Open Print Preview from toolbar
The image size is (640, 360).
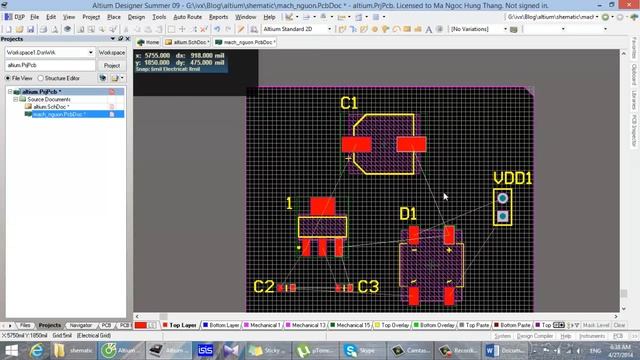pyautogui.click(x=54, y=29)
